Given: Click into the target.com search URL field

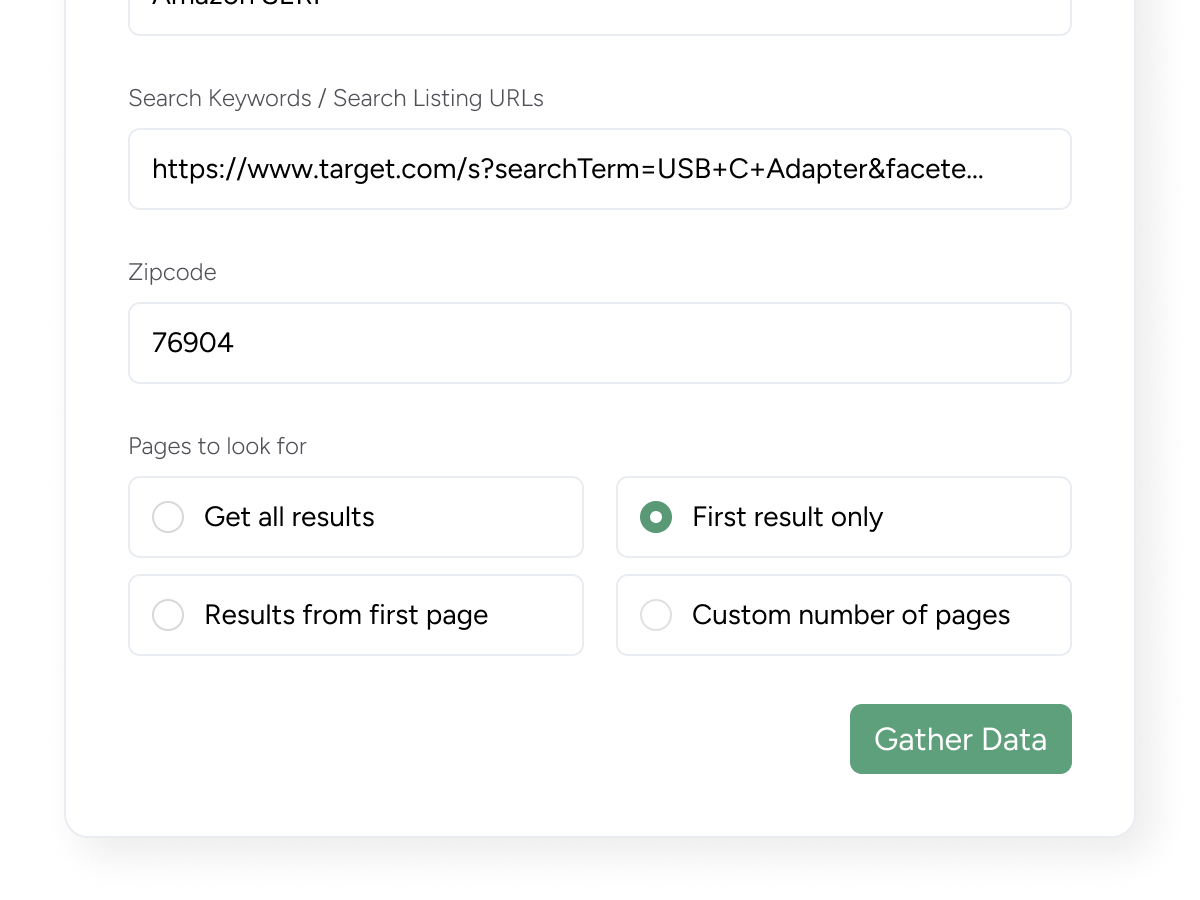Looking at the screenshot, I should pyautogui.click(x=600, y=169).
